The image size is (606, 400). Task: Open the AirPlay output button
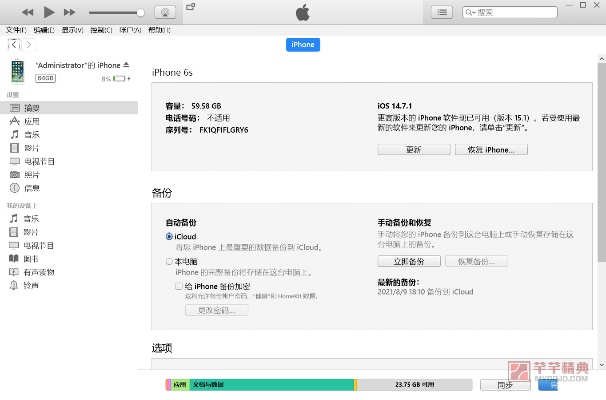pos(164,12)
